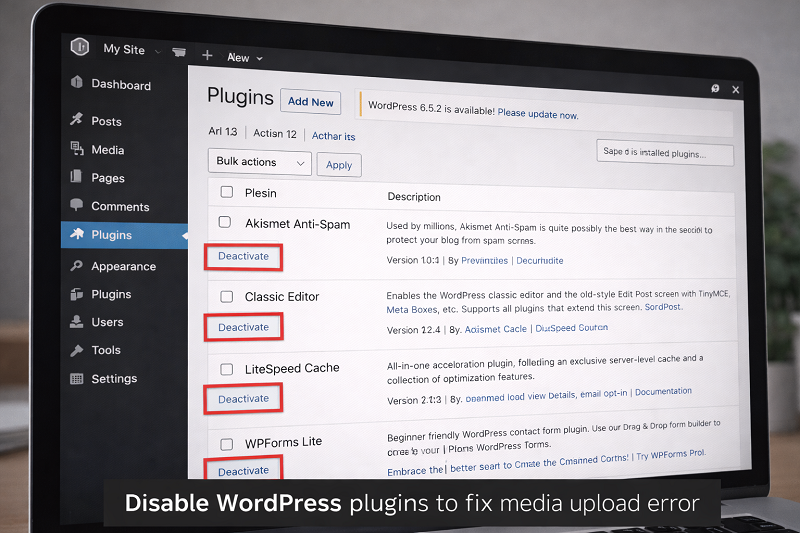The image size is (800, 533).
Task: Click the WordPress logo in admin bar
Action: pos(80,46)
